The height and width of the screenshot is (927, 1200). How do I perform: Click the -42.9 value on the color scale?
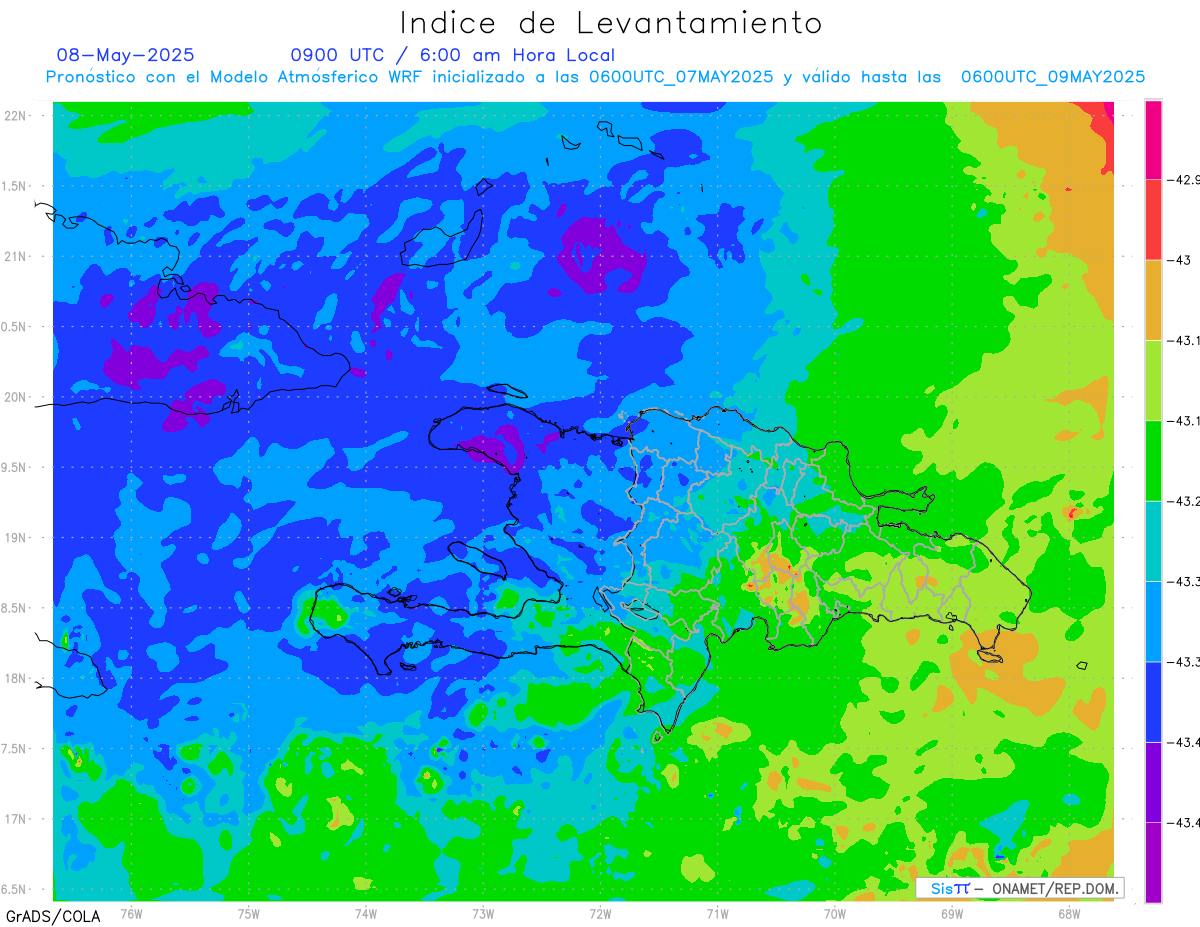click(x=1183, y=180)
